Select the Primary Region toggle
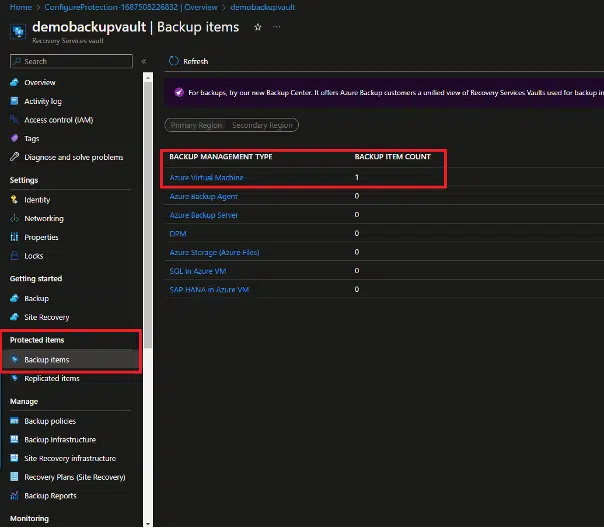Image resolution: width=604 pixels, height=528 pixels. click(196, 125)
